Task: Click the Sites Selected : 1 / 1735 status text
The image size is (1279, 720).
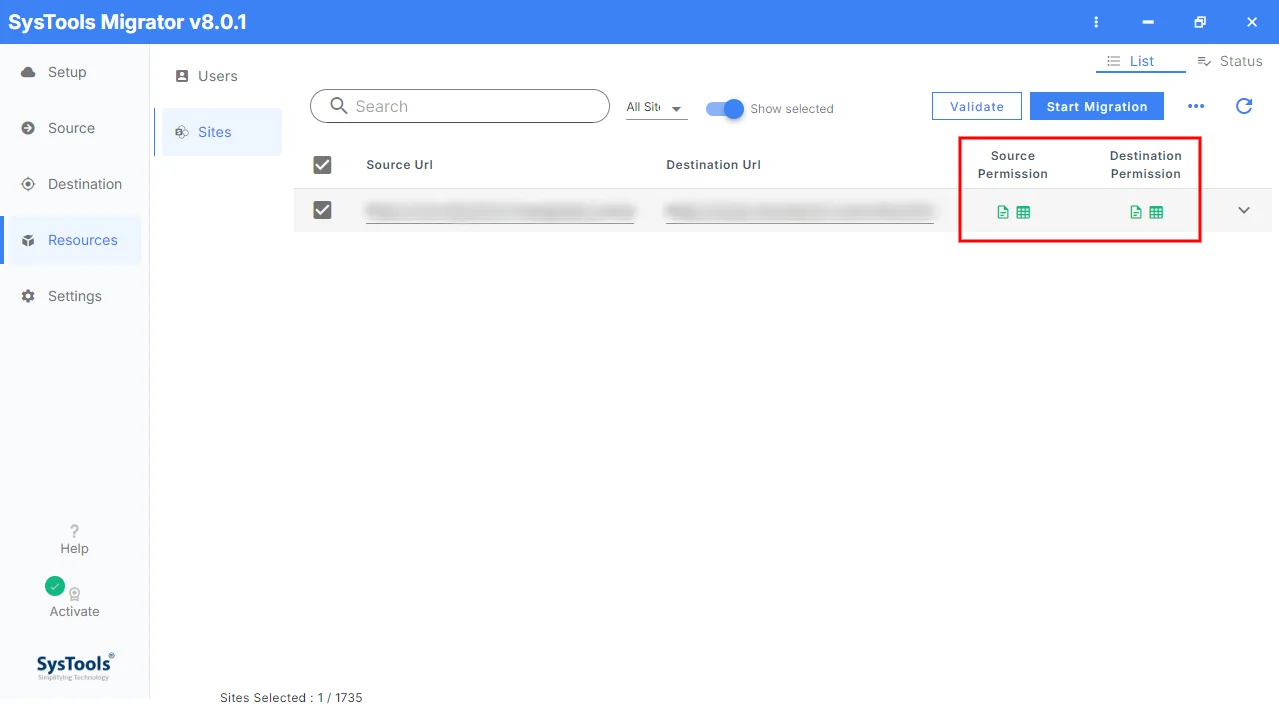Action: [291, 698]
